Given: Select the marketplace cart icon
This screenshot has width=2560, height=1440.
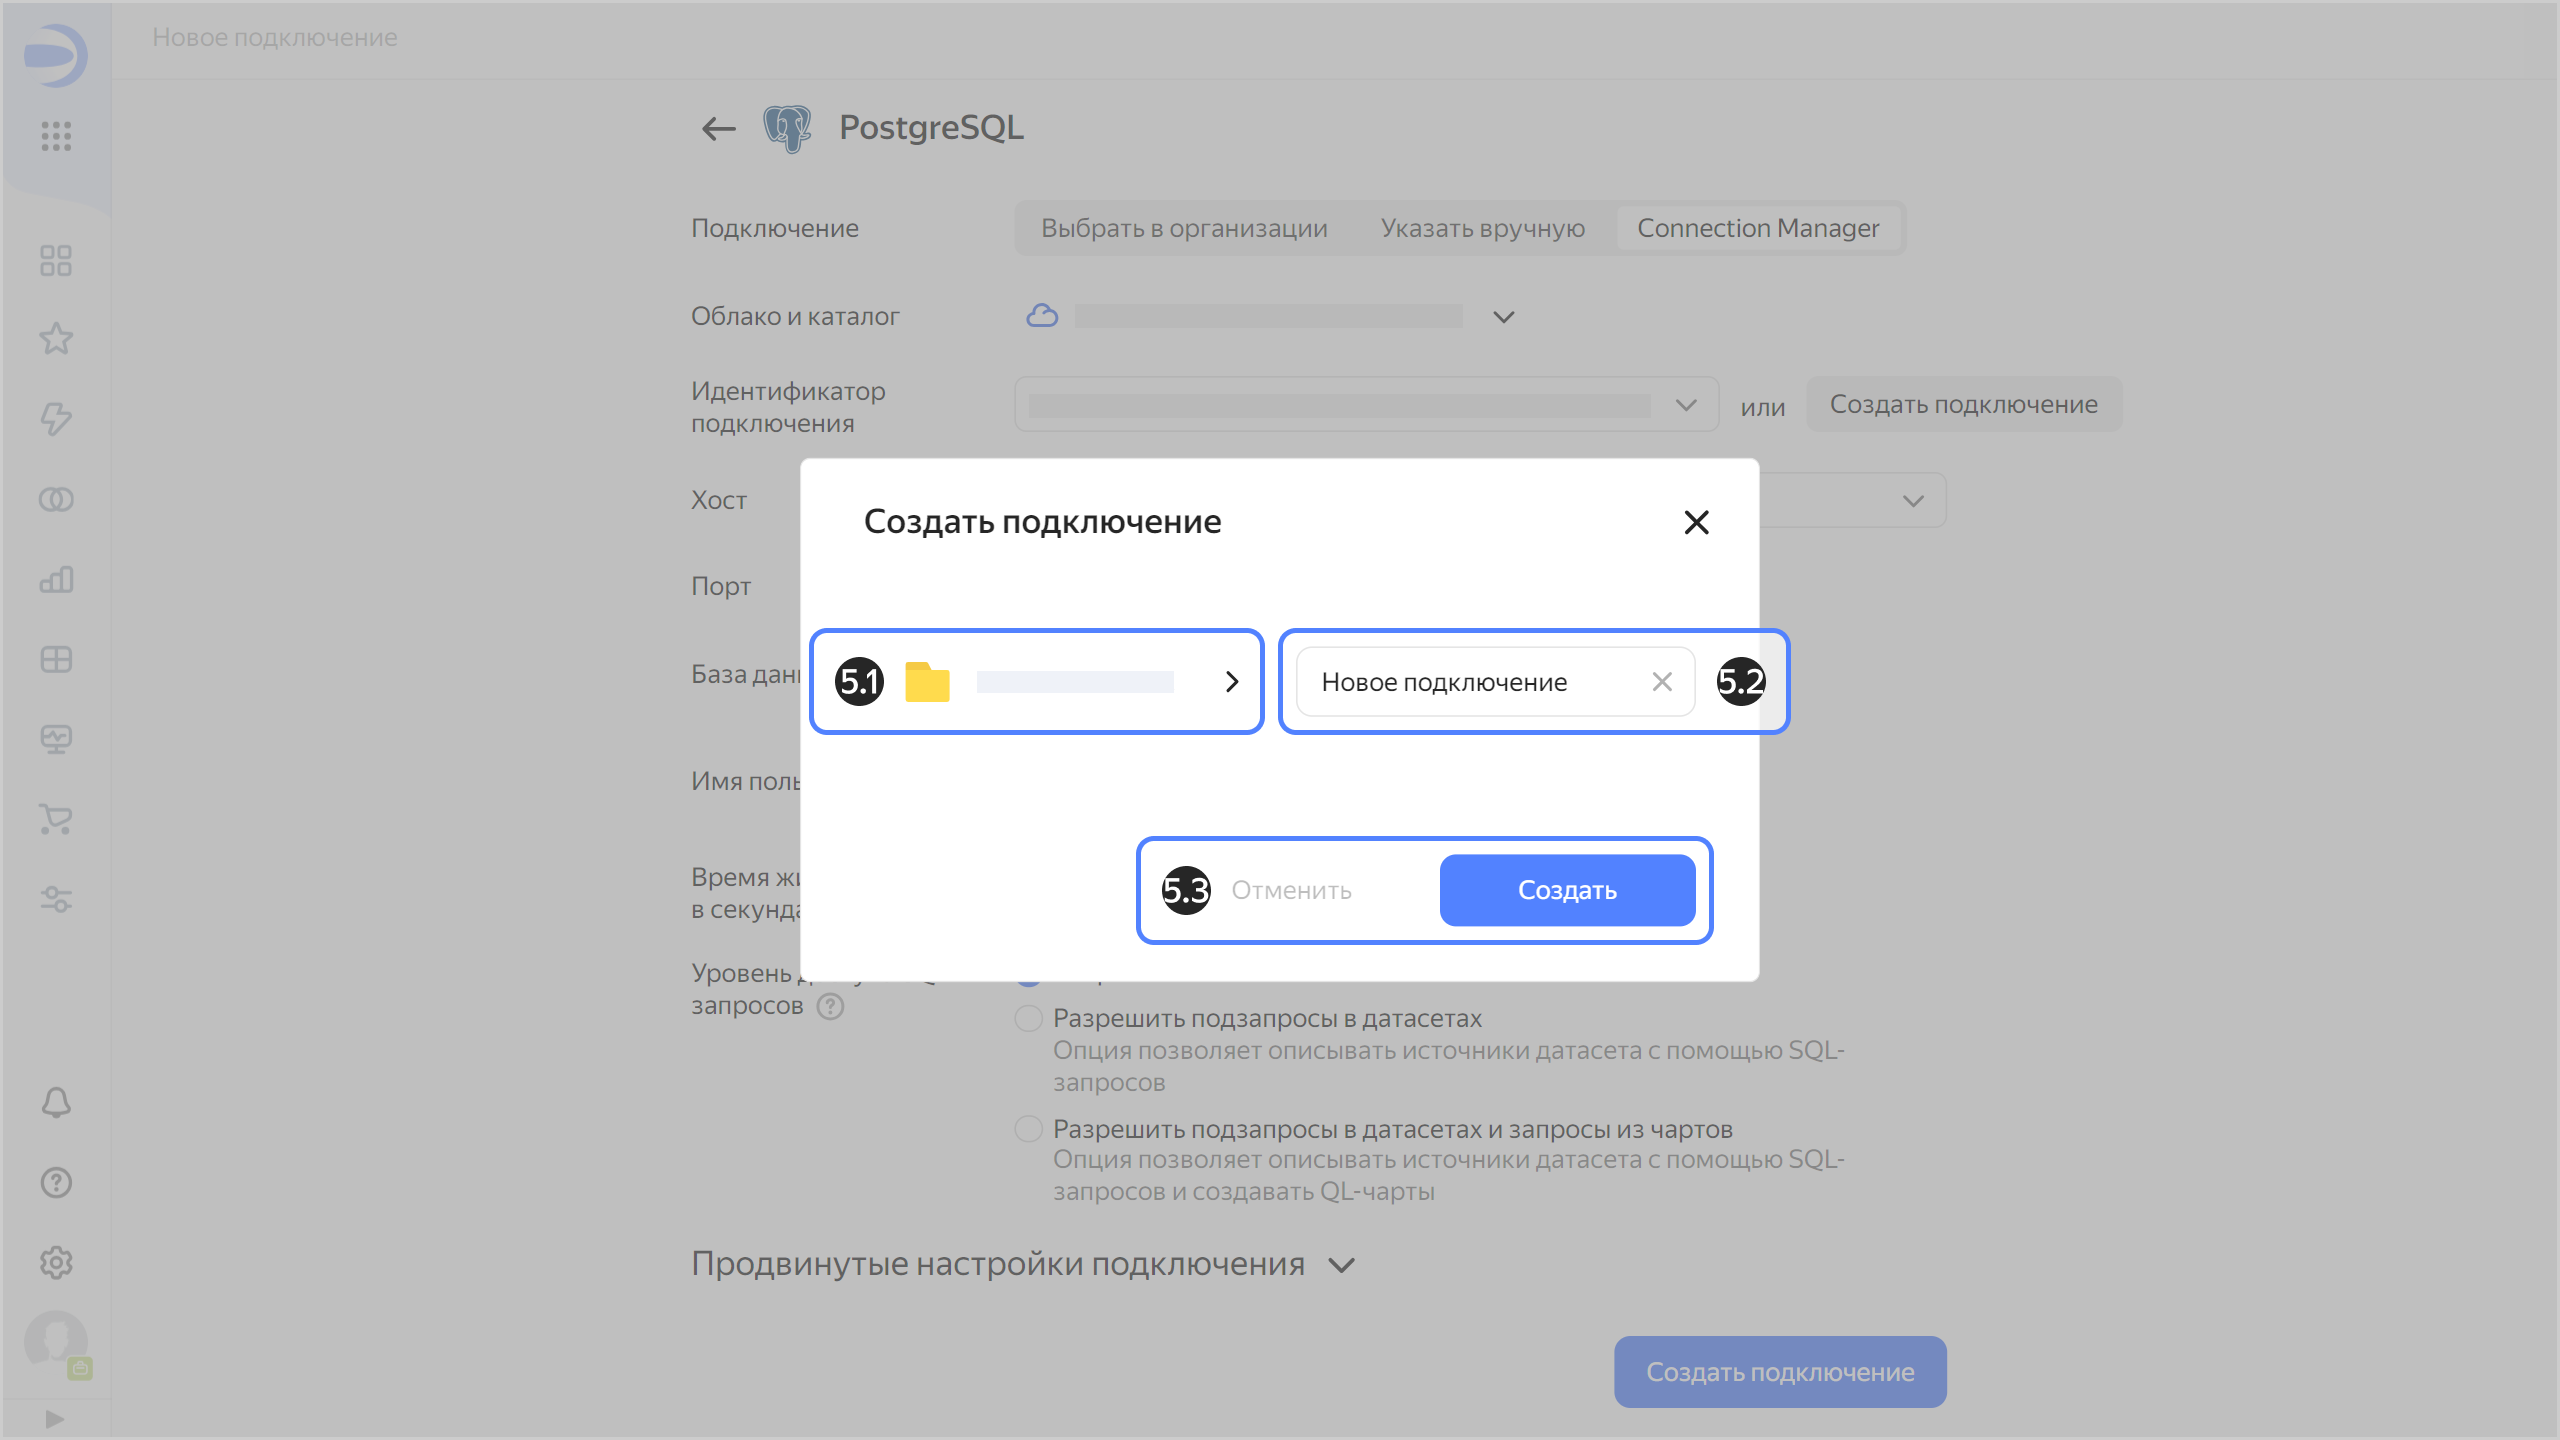Looking at the screenshot, I should coord(56,819).
